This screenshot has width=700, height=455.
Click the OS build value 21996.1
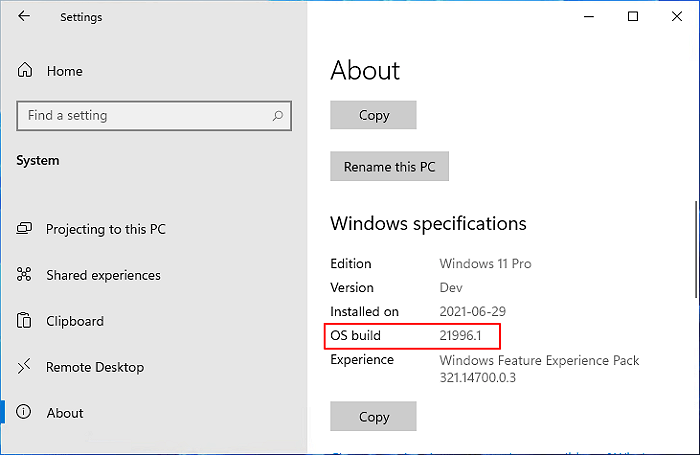pos(462,336)
